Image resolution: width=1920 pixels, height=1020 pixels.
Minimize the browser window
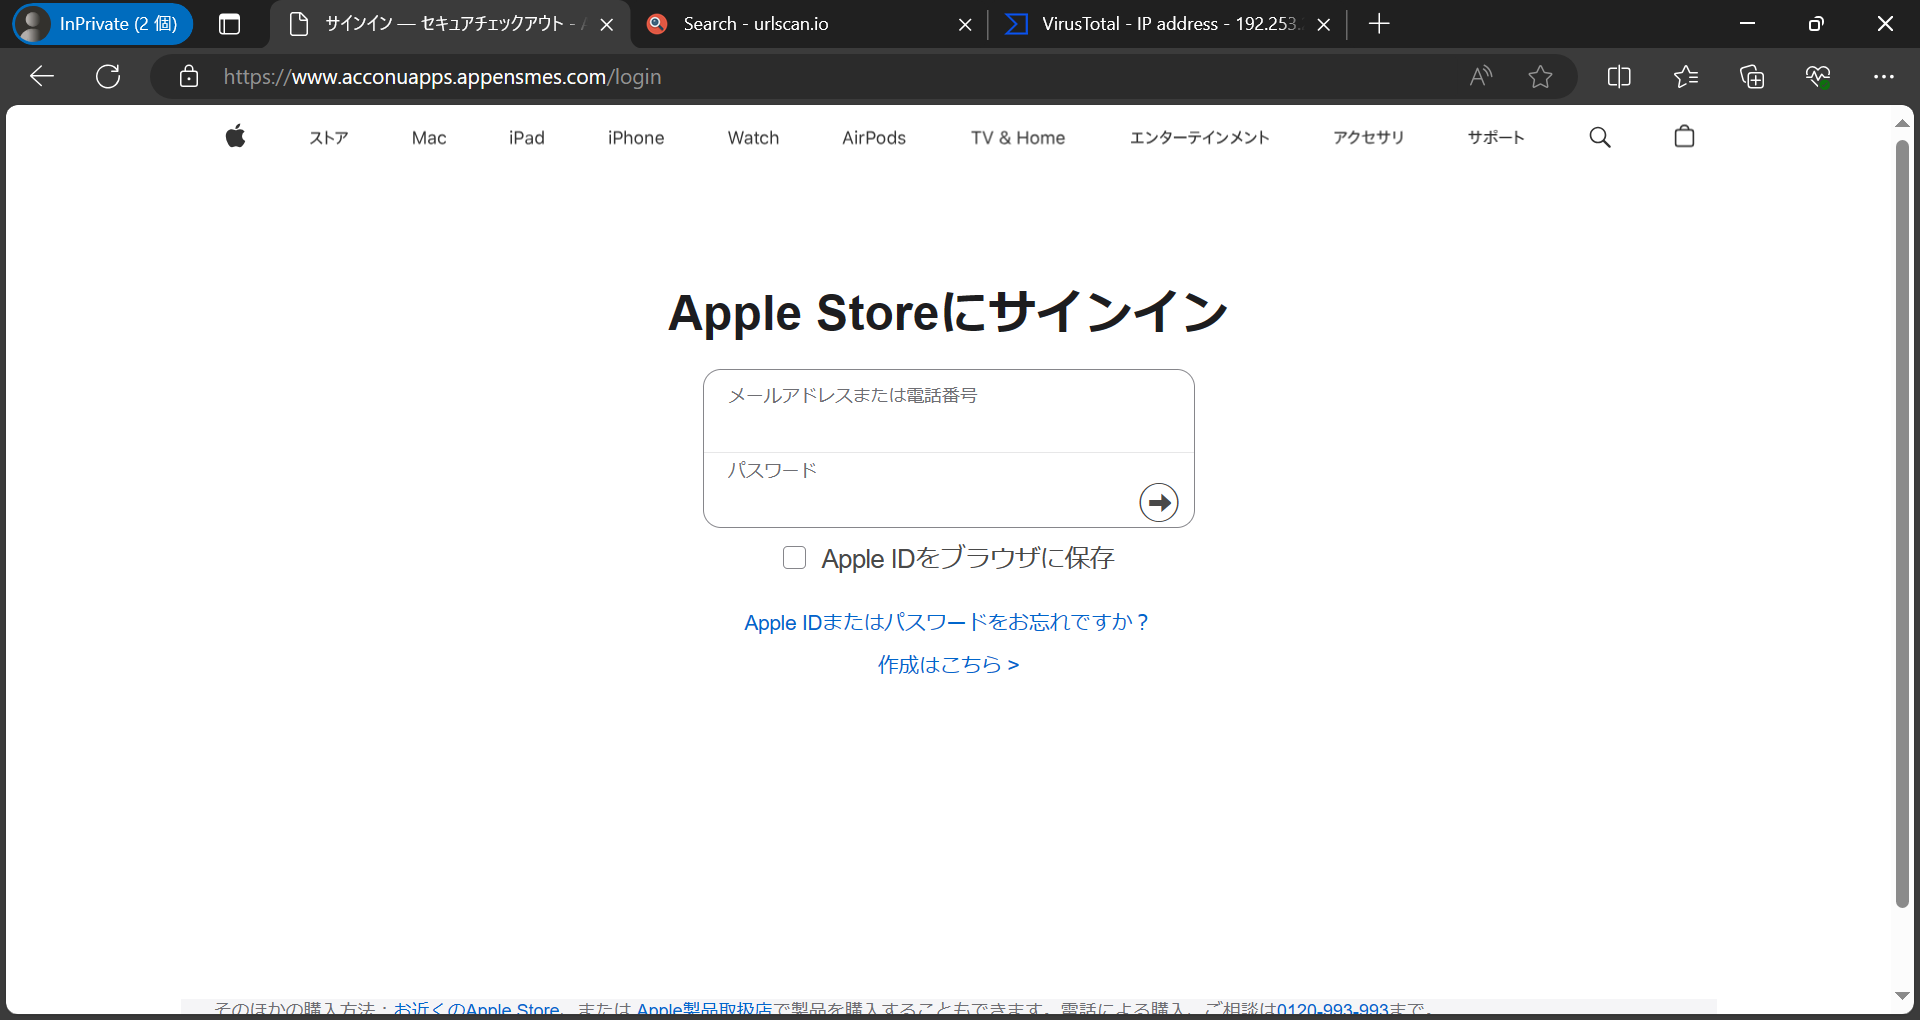point(1748,24)
